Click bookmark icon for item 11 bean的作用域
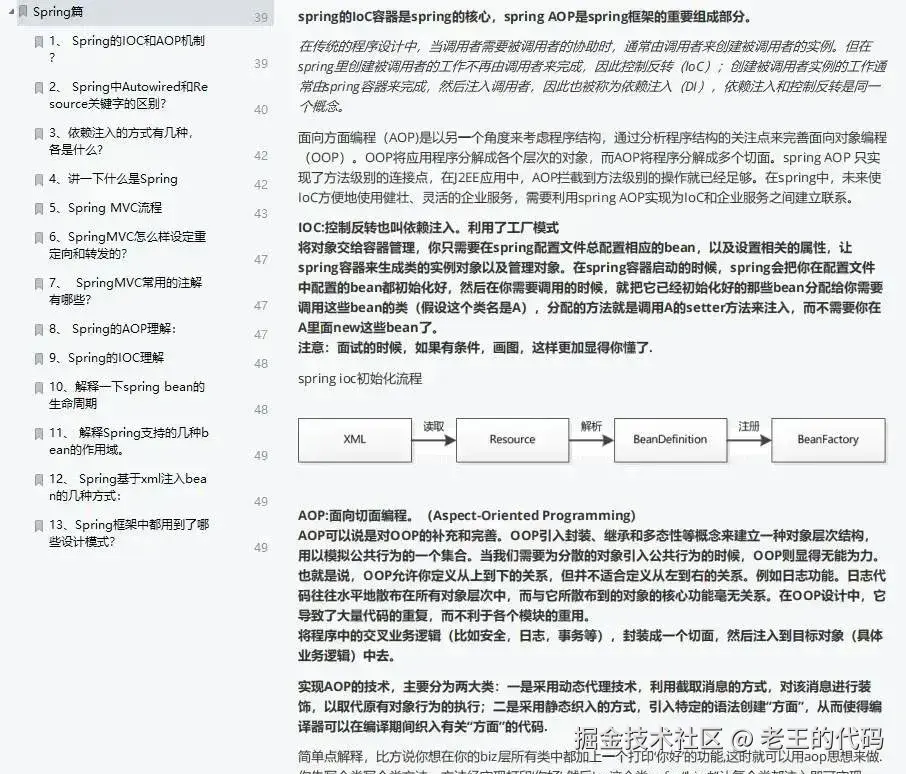Screen dimensions: 906x774 click(x=39, y=434)
